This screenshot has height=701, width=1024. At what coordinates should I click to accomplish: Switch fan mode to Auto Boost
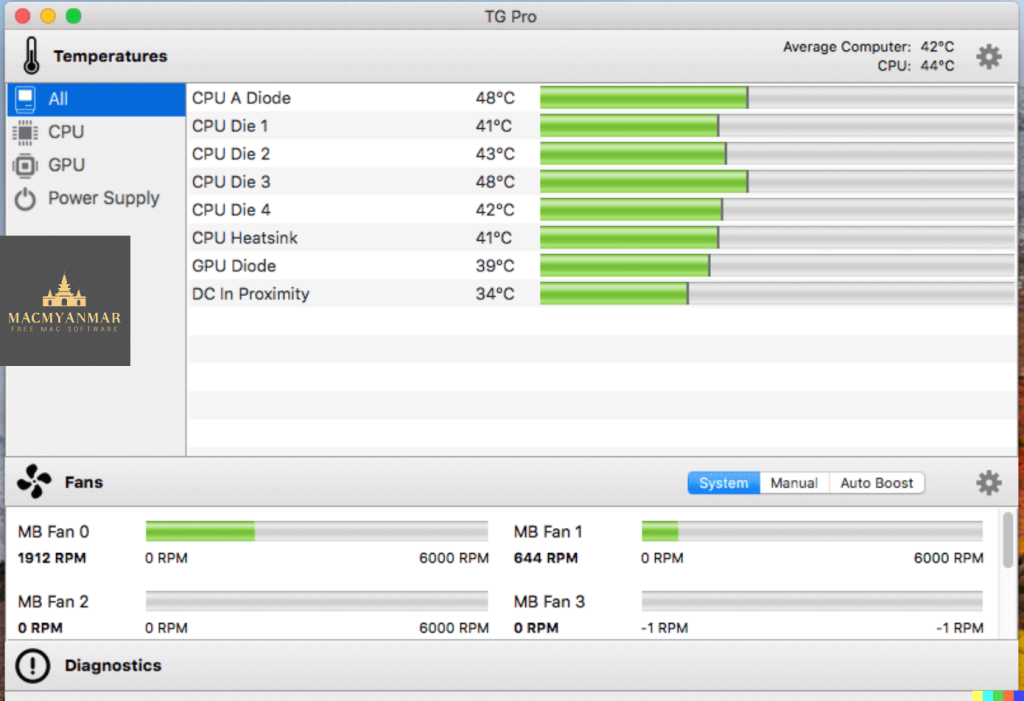click(876, 483)
